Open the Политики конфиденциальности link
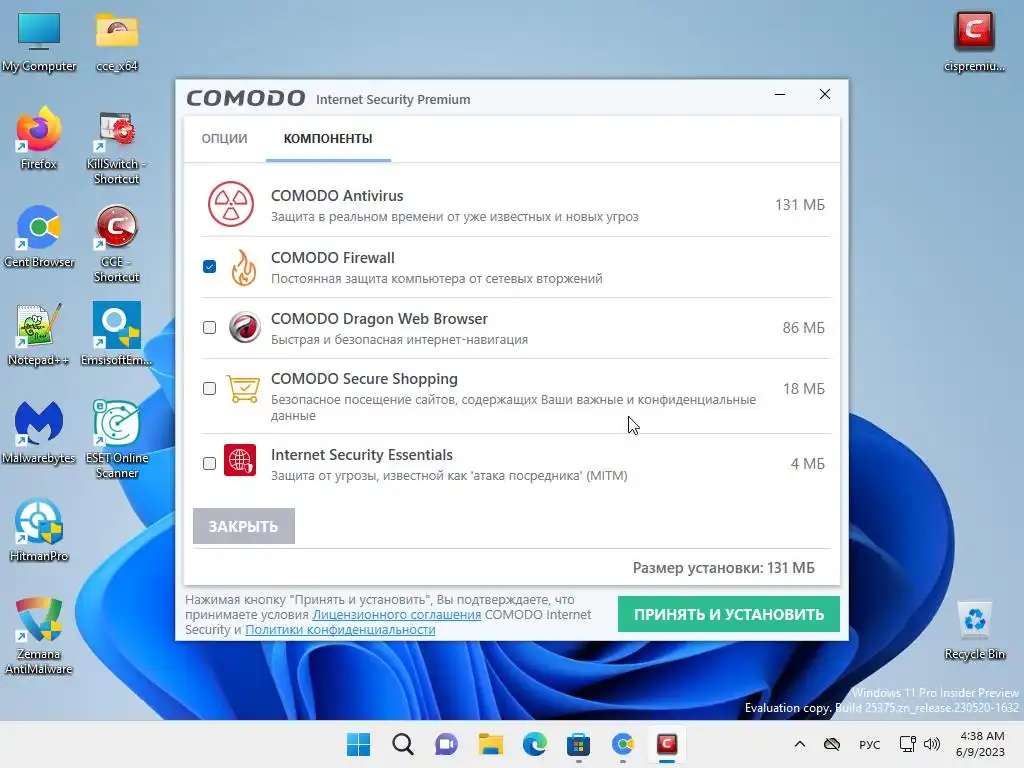The width and height of the screenshot is (1024, 768). tap(340, 630)
